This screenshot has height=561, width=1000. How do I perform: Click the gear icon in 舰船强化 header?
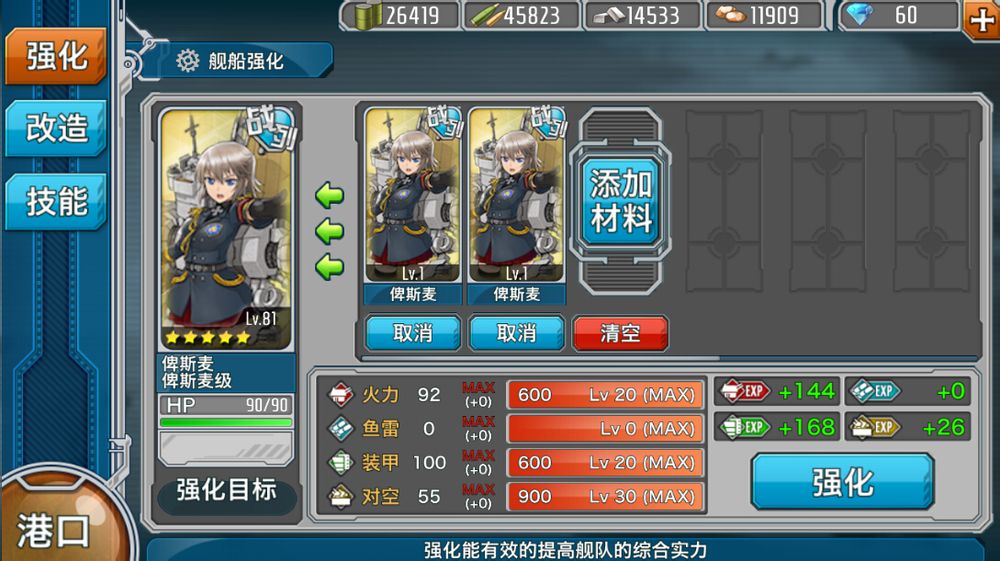point(188,61)
